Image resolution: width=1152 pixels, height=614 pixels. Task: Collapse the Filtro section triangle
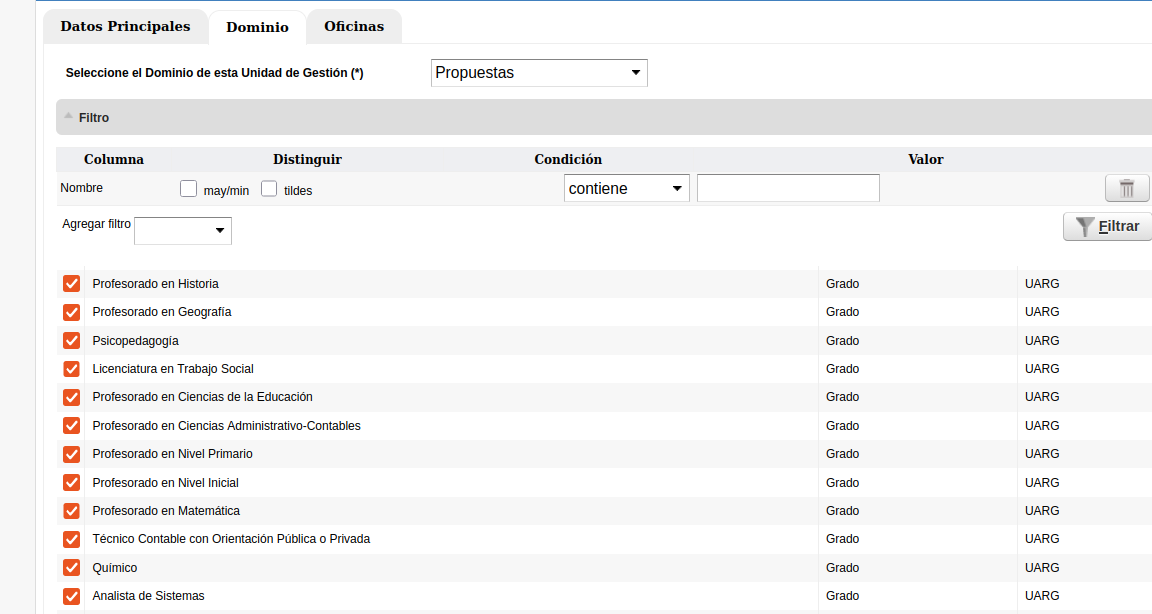tap(68, 117)
